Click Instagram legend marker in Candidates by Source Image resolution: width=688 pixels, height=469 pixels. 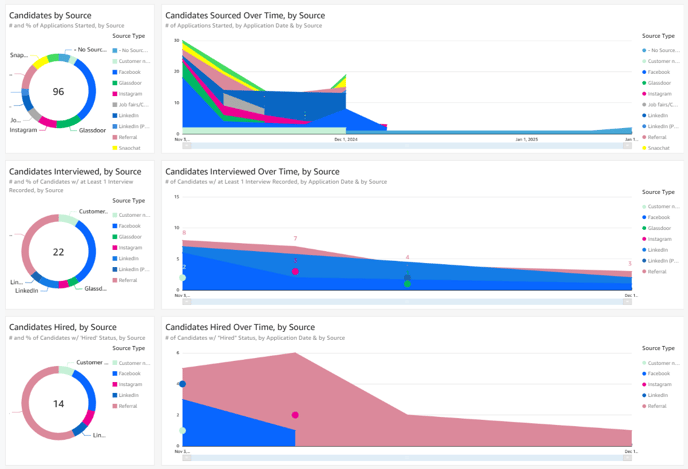click(115, 94)
